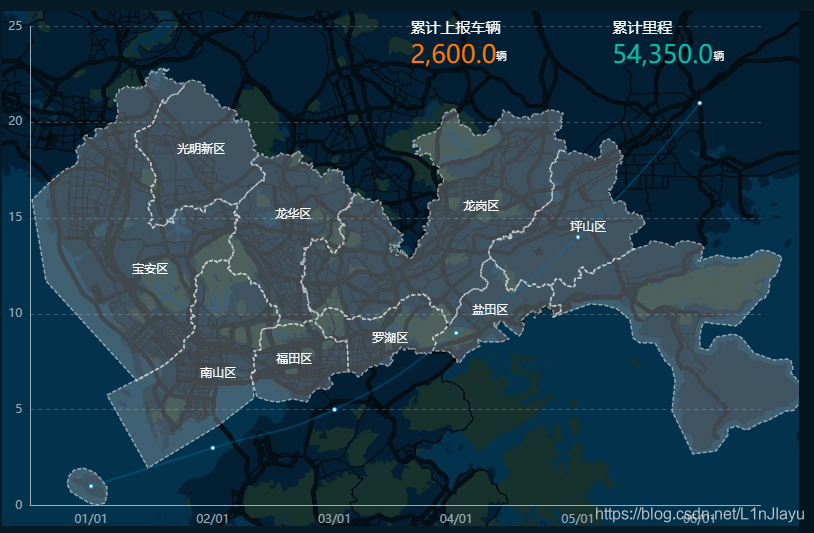Select the 福田区 district label
The width and height of the screenshot is (814, 533).
pos(294,359)
